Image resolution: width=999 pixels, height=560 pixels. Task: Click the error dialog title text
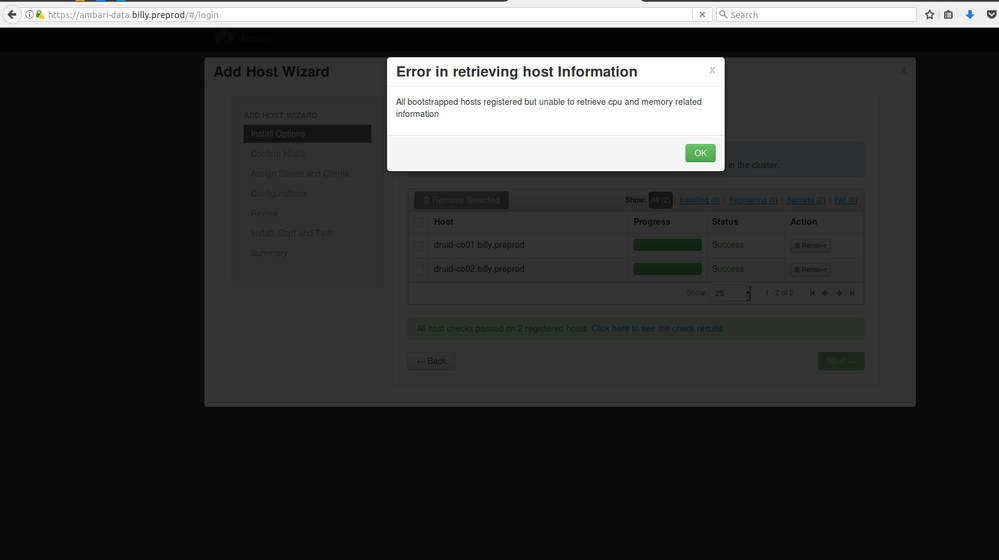[517, 71]
